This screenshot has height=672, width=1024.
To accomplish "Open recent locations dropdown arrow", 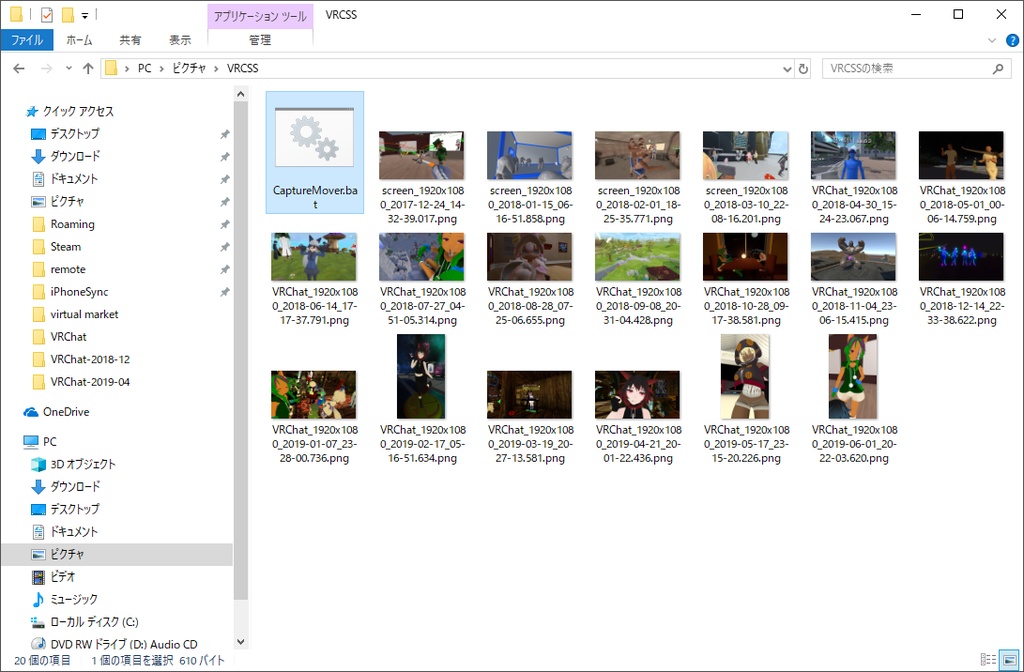I will pyautogui.click(x=69, y=69).
